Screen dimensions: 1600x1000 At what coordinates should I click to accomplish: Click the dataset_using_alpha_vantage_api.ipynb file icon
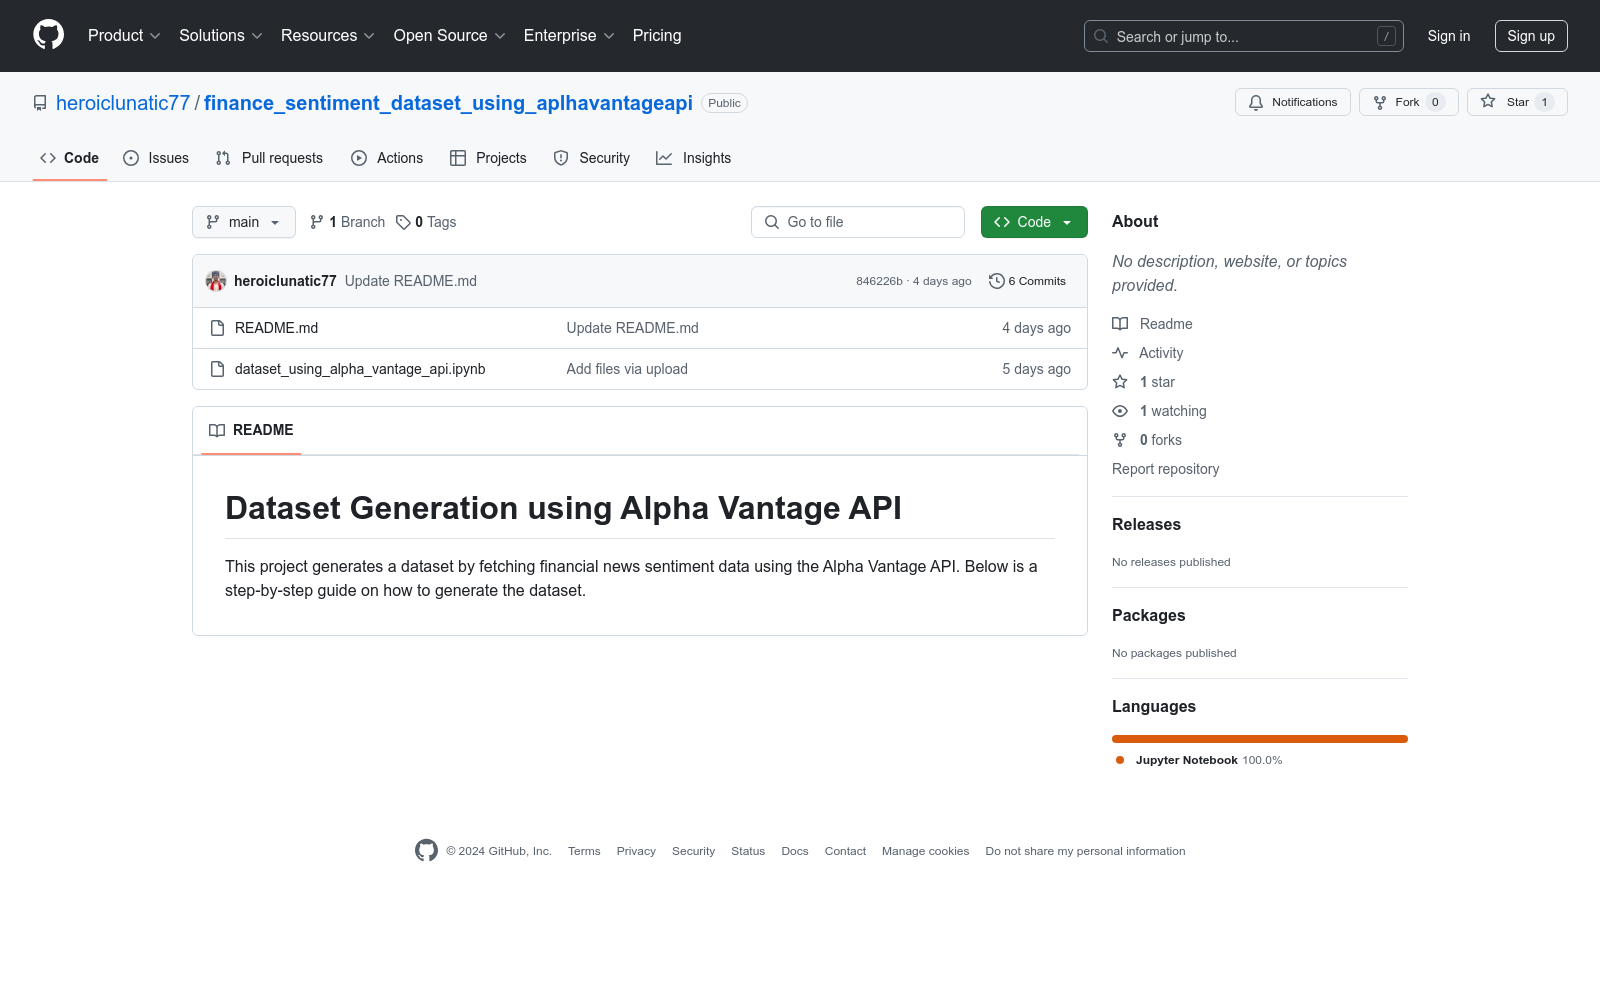coord(217,369)
